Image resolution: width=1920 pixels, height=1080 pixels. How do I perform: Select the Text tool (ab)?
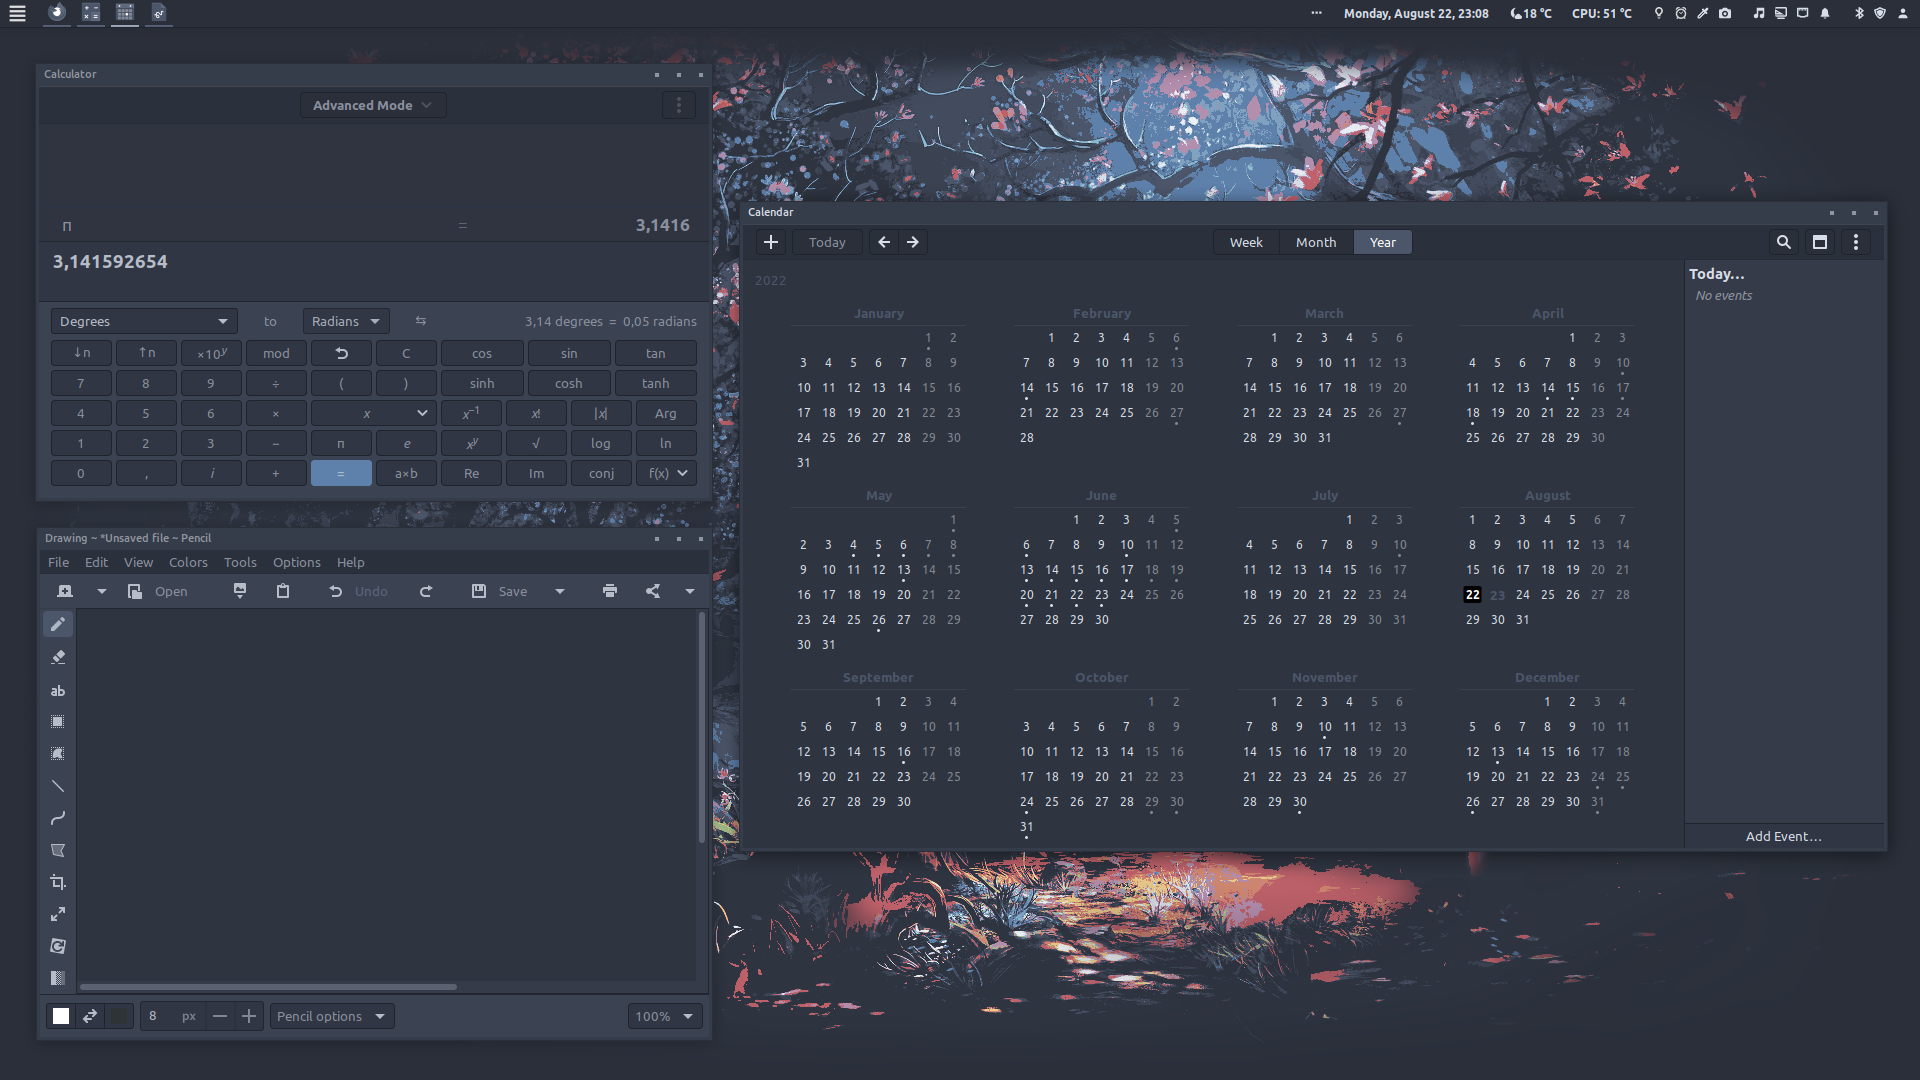click(x=58, y=690)
